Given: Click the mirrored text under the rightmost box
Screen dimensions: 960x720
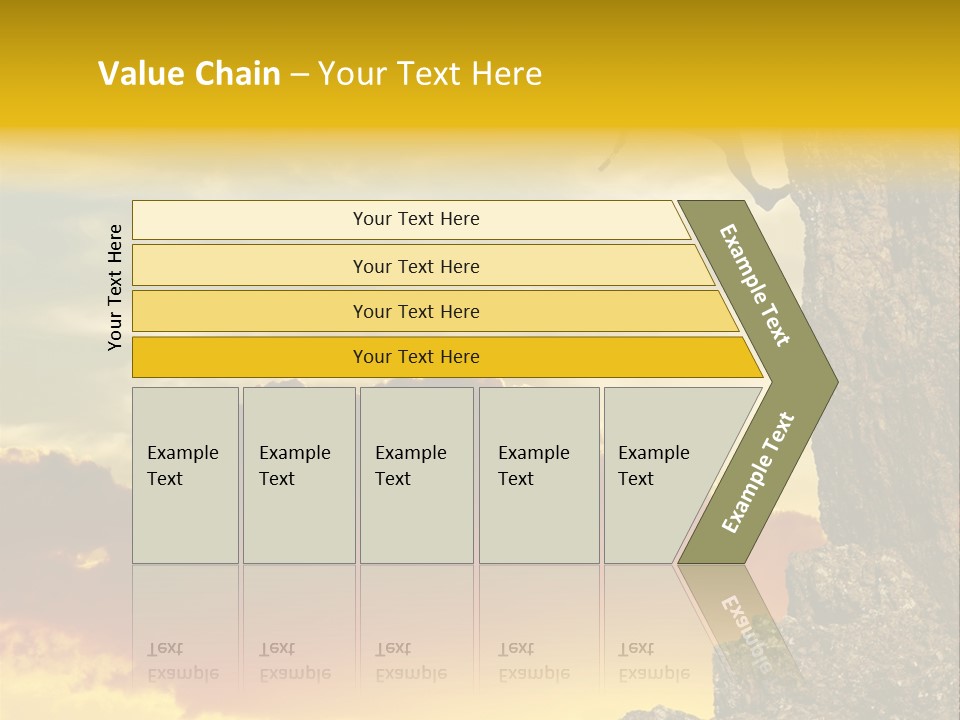Looking at the screenshot, I should point(654,661).
